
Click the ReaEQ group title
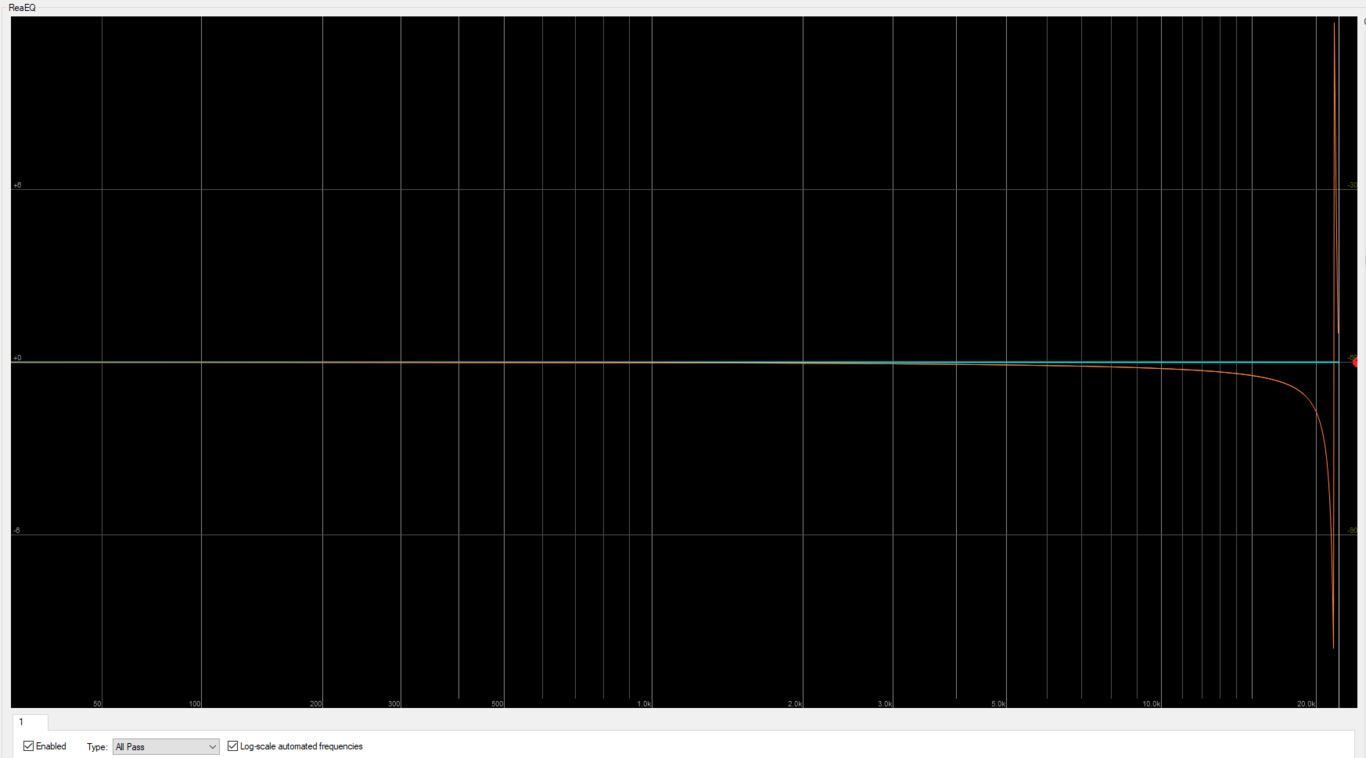coord(22,7)
